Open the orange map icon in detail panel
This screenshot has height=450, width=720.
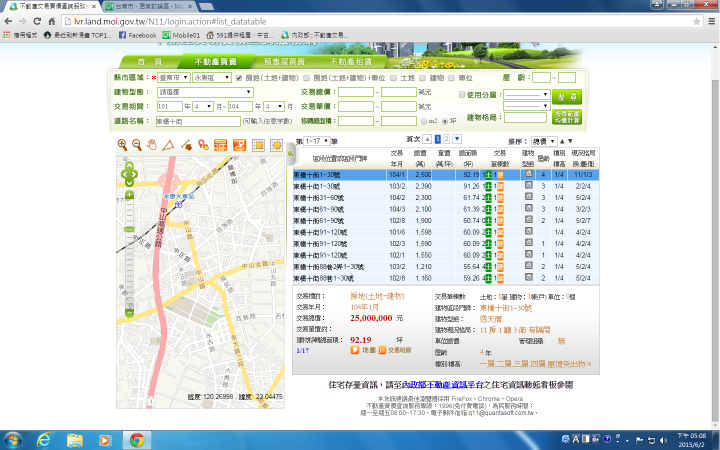354,350
